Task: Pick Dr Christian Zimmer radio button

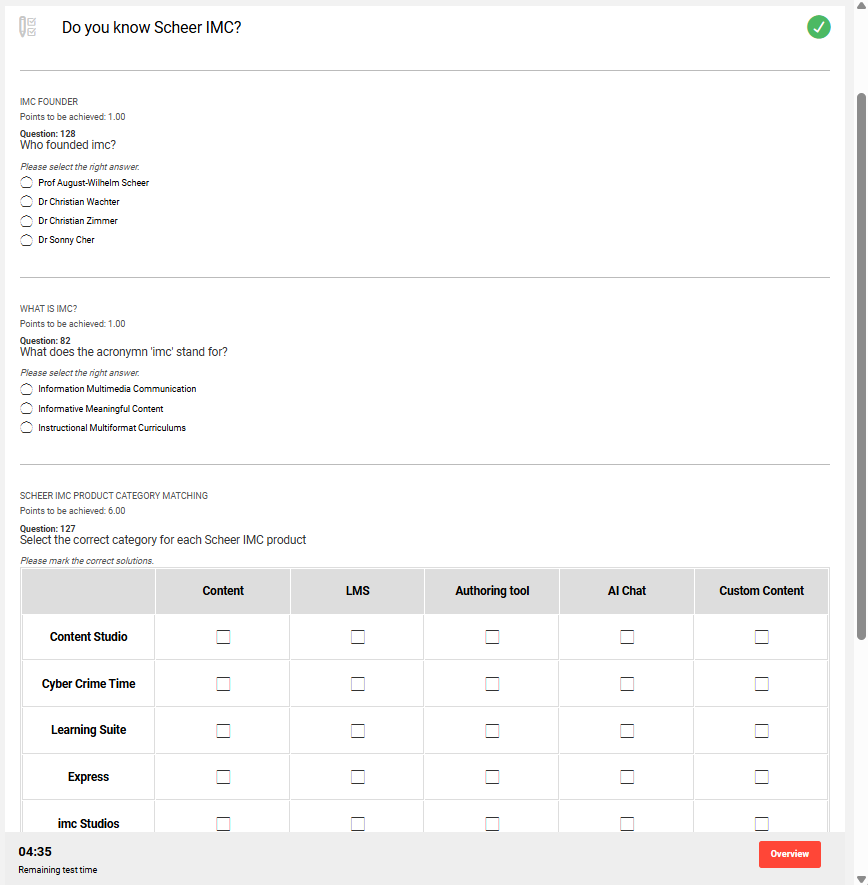Action: click(x=27, y=221)
